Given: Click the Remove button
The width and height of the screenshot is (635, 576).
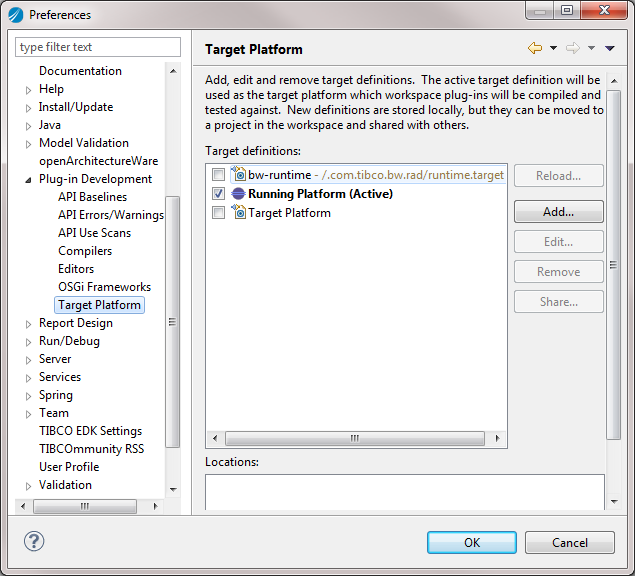Looking at the screenshot, I should coord(558,272).
